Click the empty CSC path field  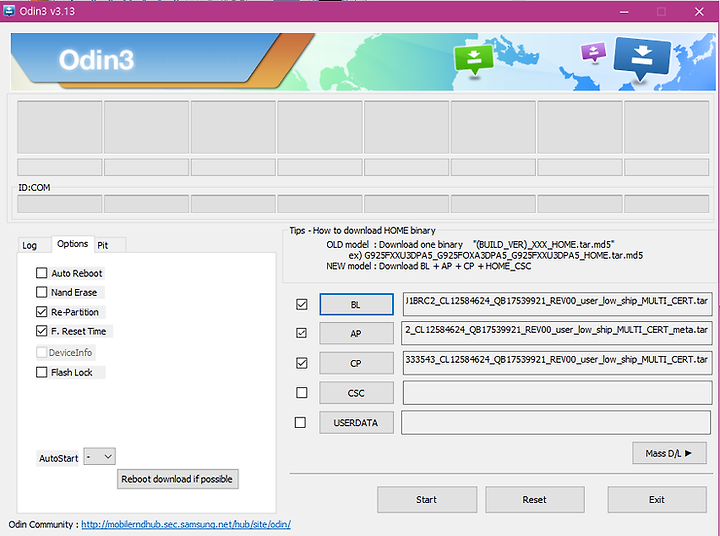[x=557, y=393]
